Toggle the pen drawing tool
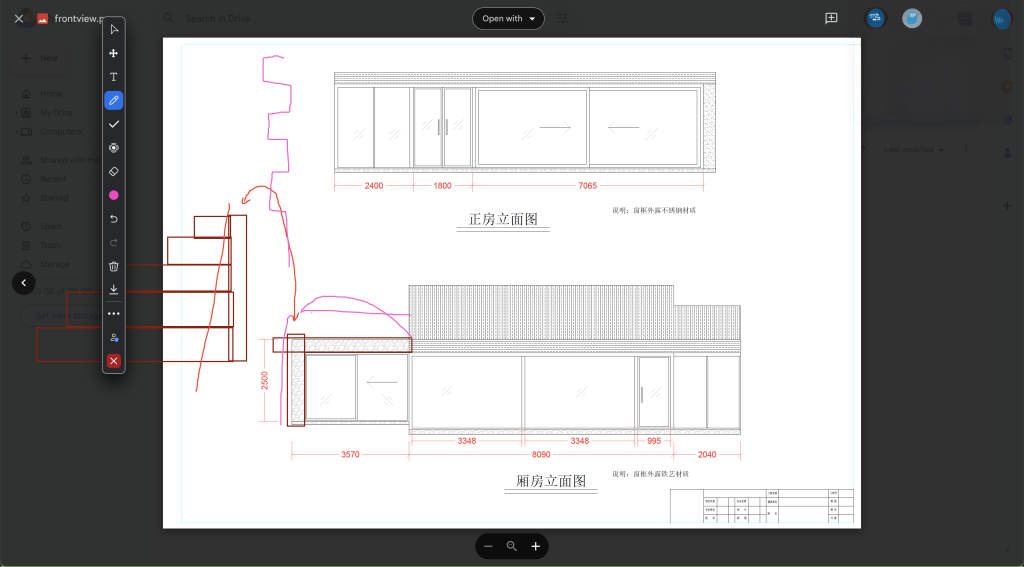Viewport: 1024px width, 567px height. [114, 100]
